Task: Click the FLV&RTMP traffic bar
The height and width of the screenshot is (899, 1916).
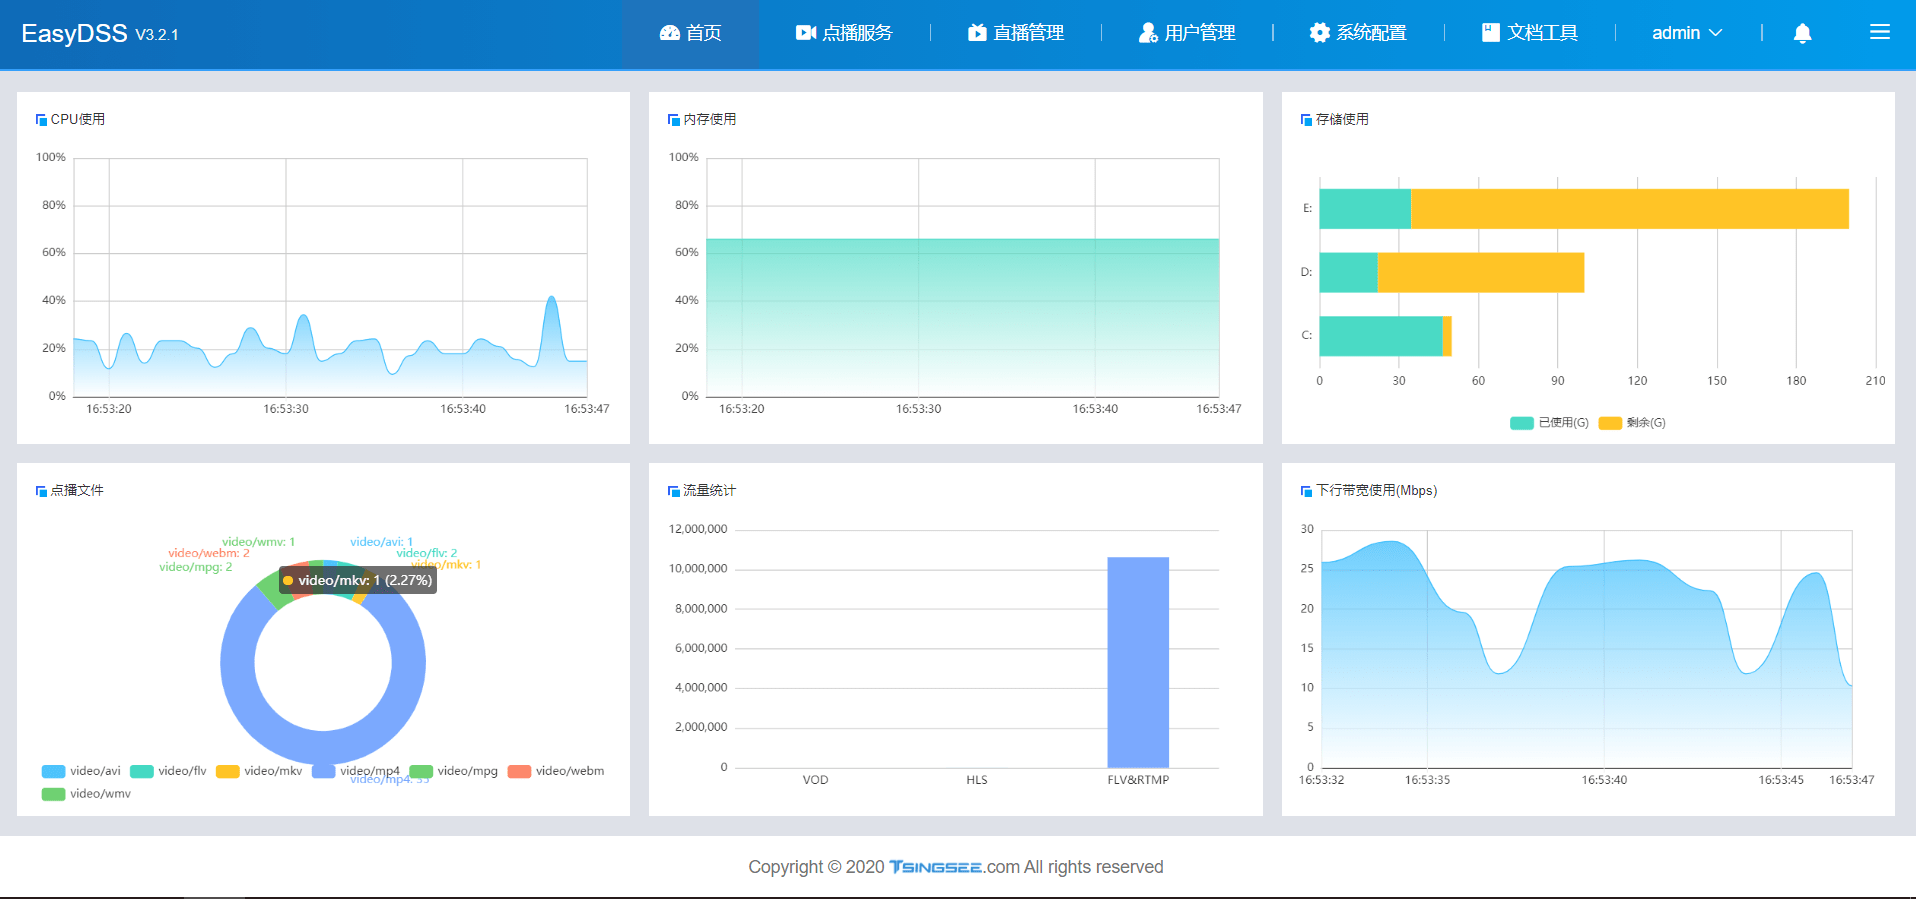Action: click(1138, 662)
